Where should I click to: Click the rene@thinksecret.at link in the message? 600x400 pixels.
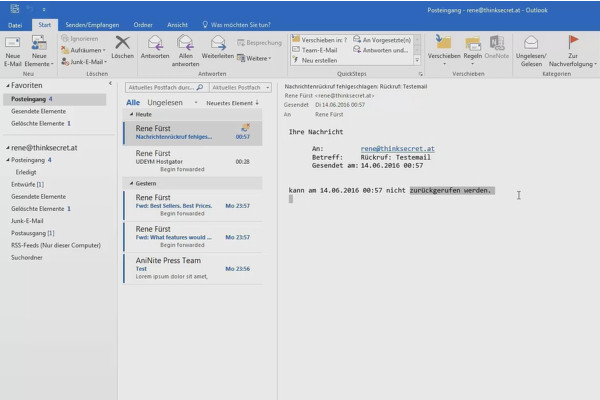(398, 149)
